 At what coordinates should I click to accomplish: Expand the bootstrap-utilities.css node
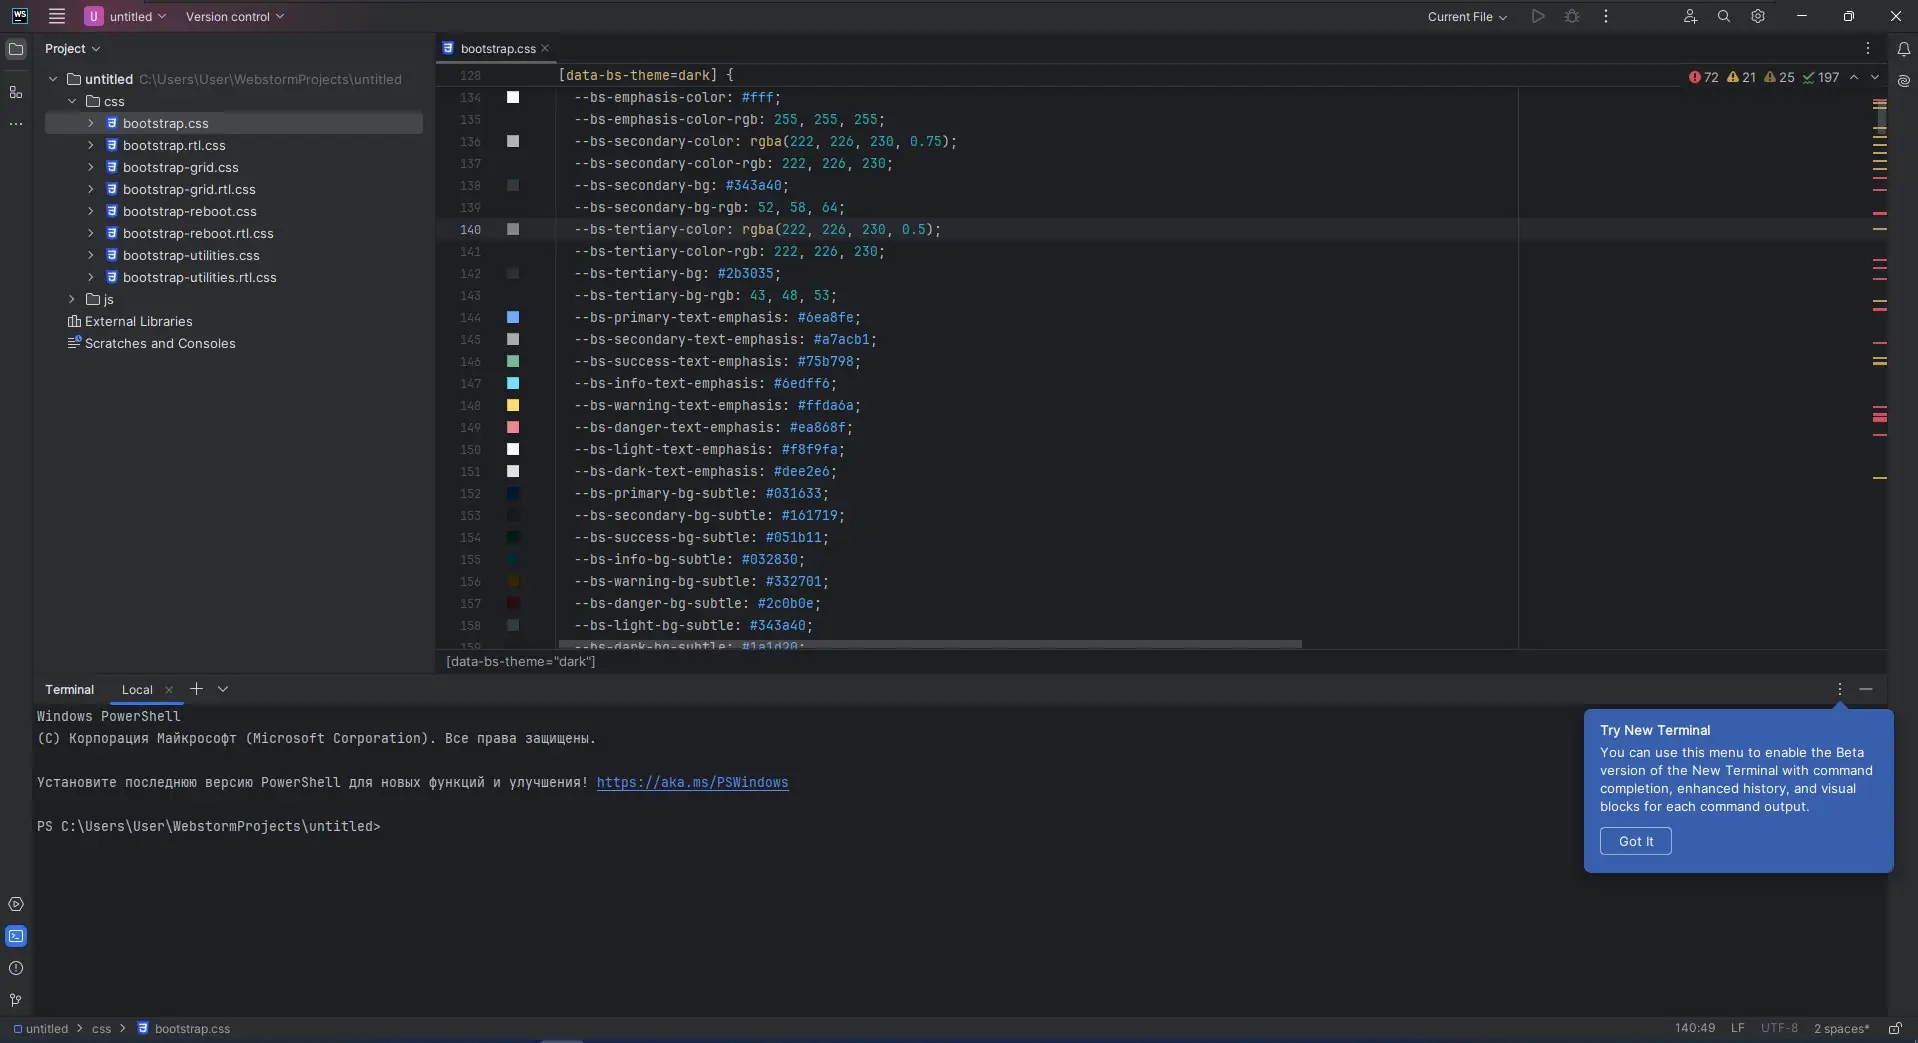tap(91, 255)
